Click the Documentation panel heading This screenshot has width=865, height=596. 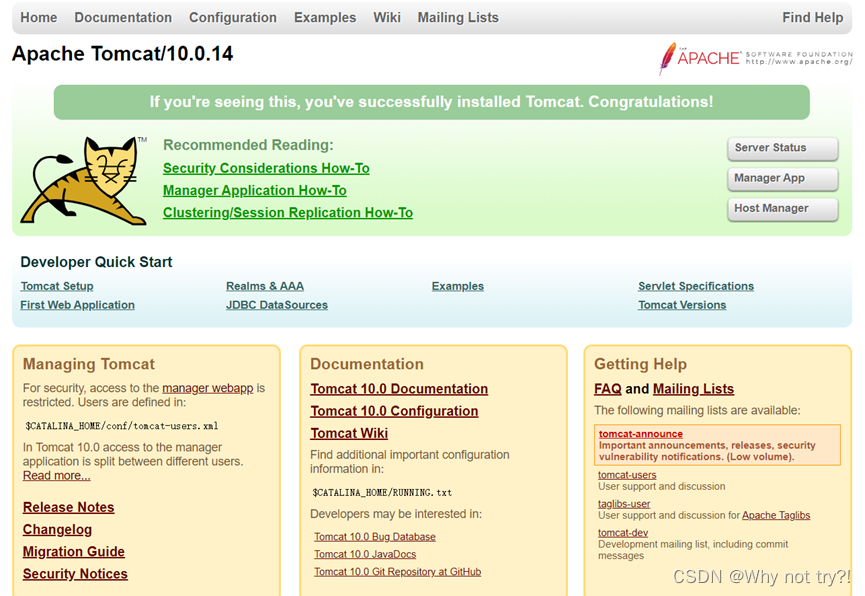[x=367, y=364]
